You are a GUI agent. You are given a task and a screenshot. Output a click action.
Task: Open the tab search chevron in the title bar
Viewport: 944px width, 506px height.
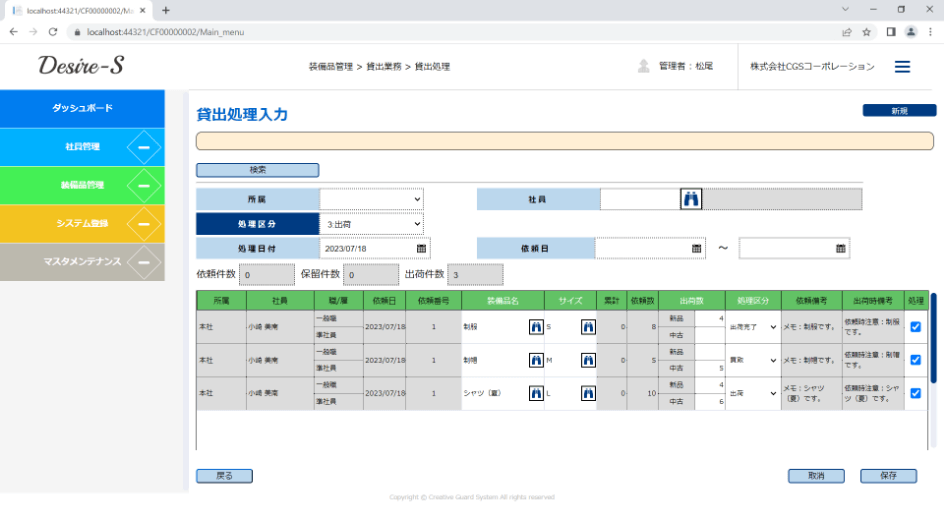click(x=845, y=9)
